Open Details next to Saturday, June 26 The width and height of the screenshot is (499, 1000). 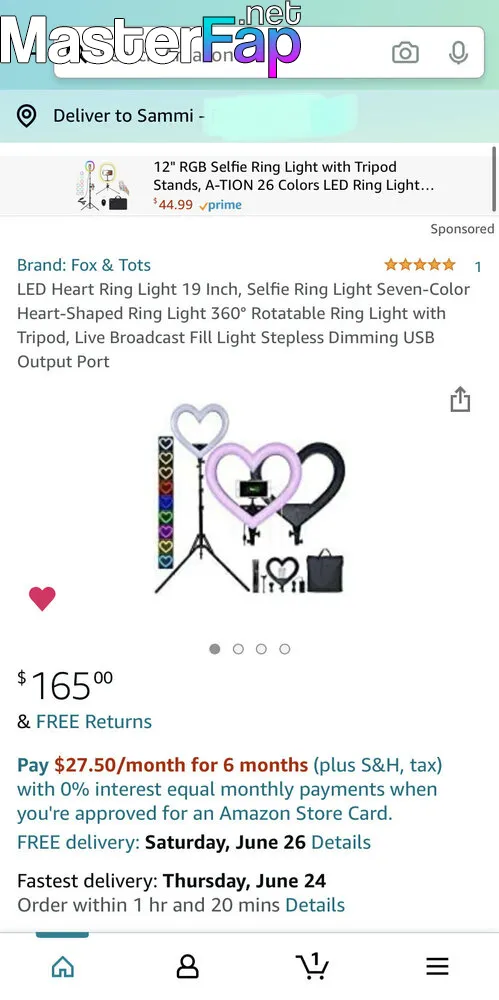pyautogui.click(x=341, y=842)
